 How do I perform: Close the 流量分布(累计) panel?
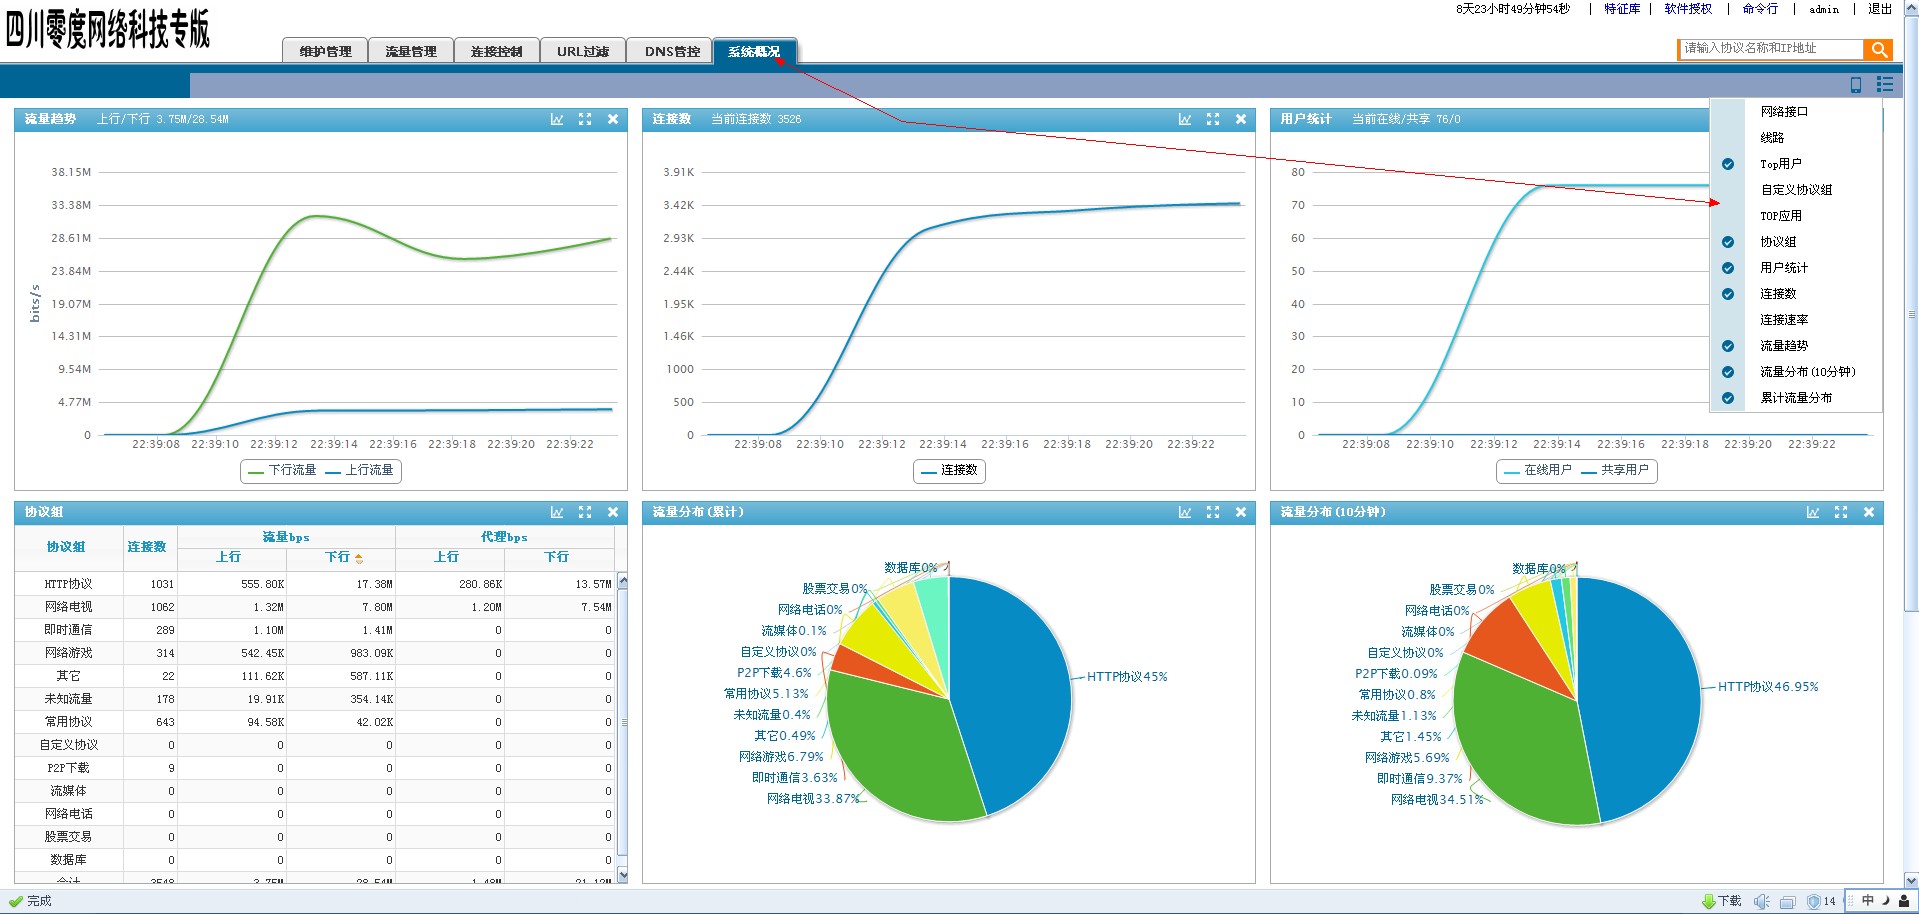(1241, 512)
